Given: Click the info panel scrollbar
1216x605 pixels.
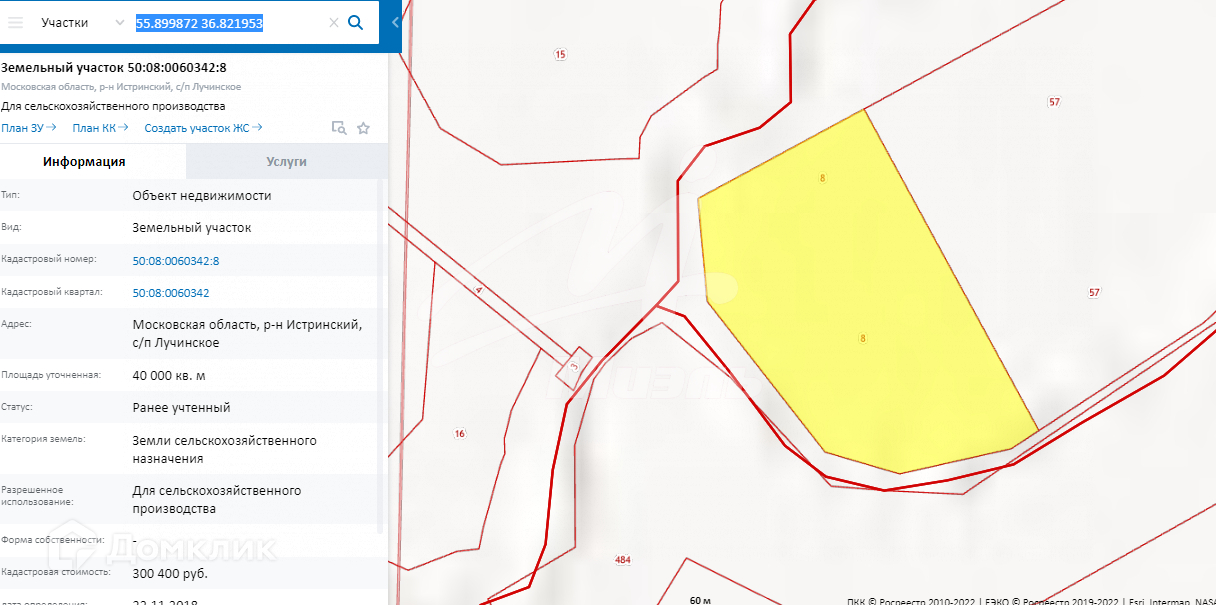Looking at the screenshot, I should pyautogui.click(x=380, y=355).
